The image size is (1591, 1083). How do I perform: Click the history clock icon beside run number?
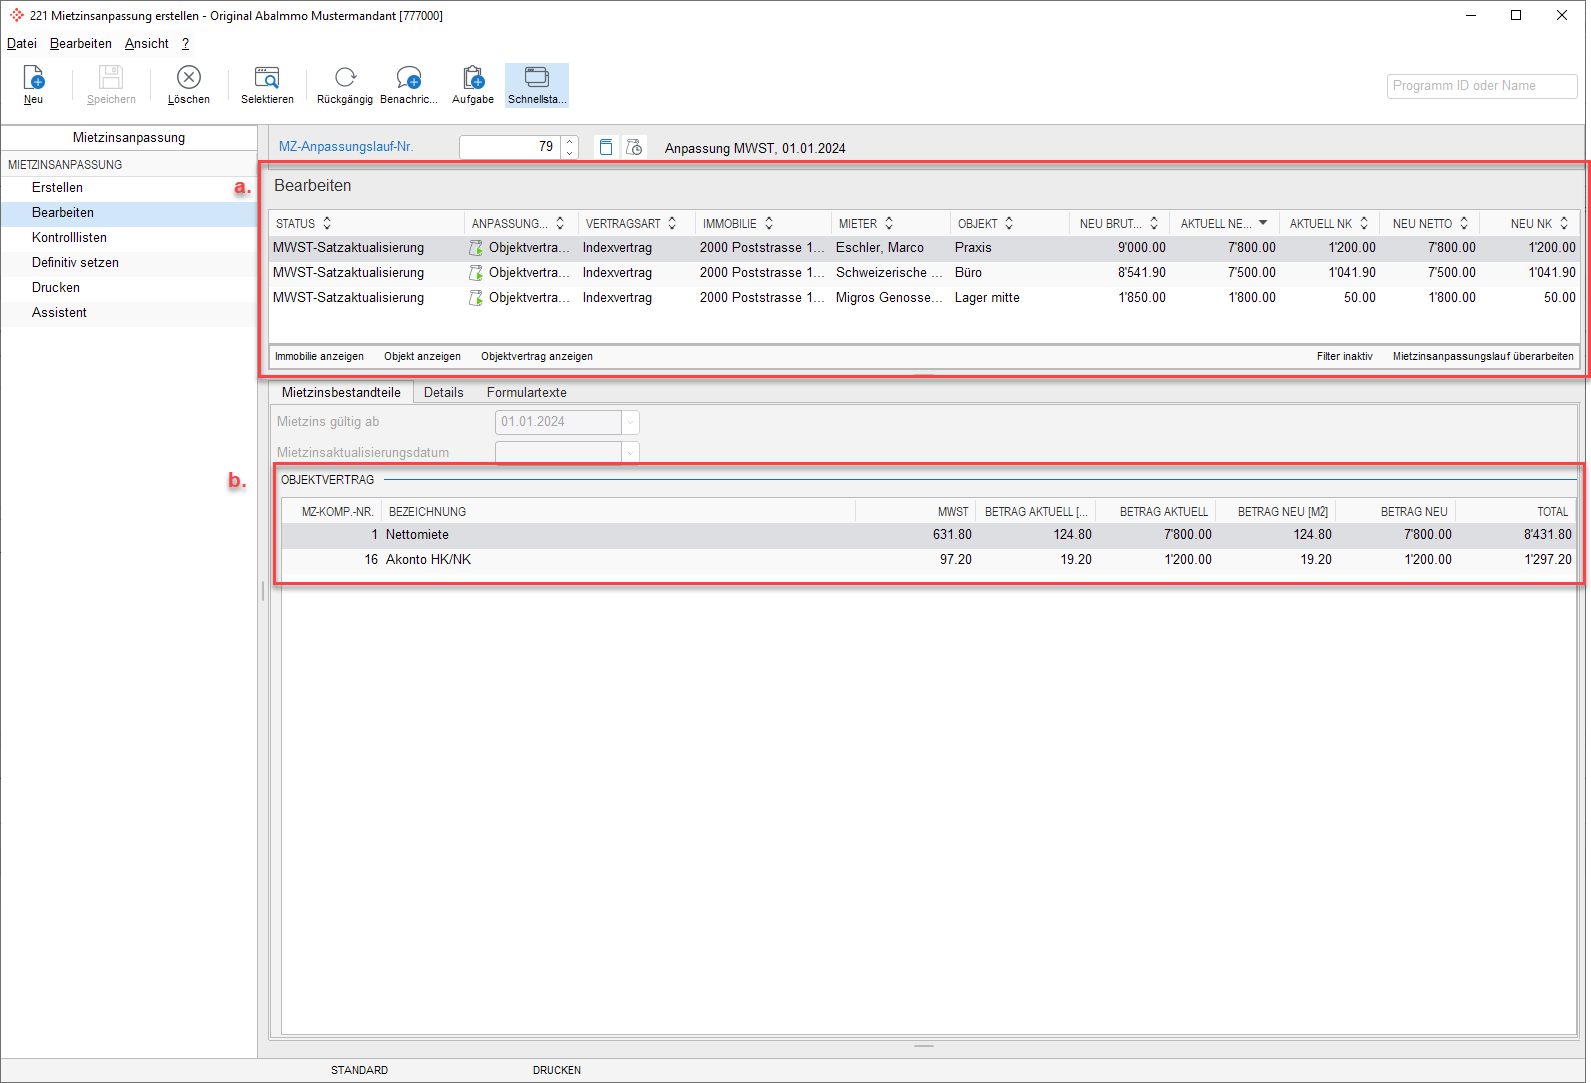click(x=634, y=147)
